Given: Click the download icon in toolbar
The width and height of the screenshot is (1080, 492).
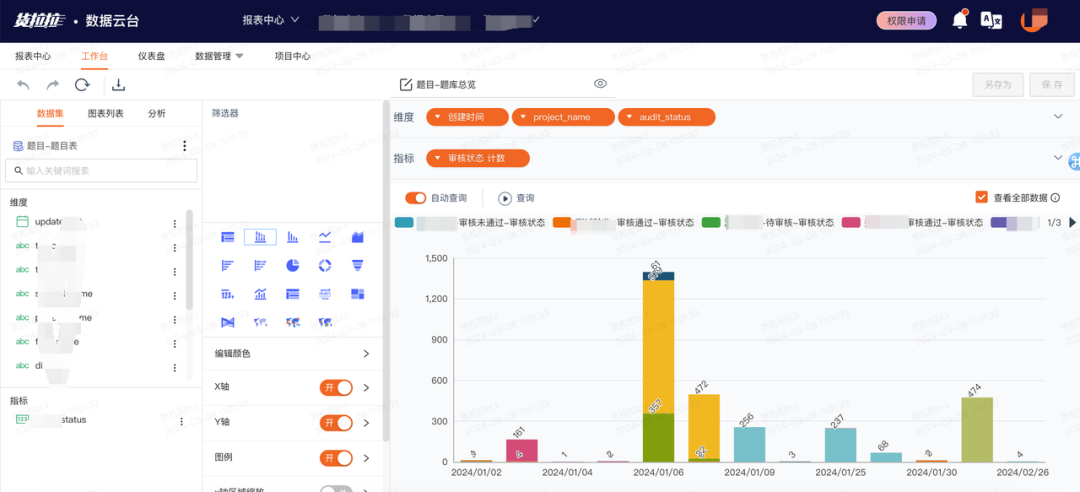Looking at the screenshot, I should tap(118, 85).
